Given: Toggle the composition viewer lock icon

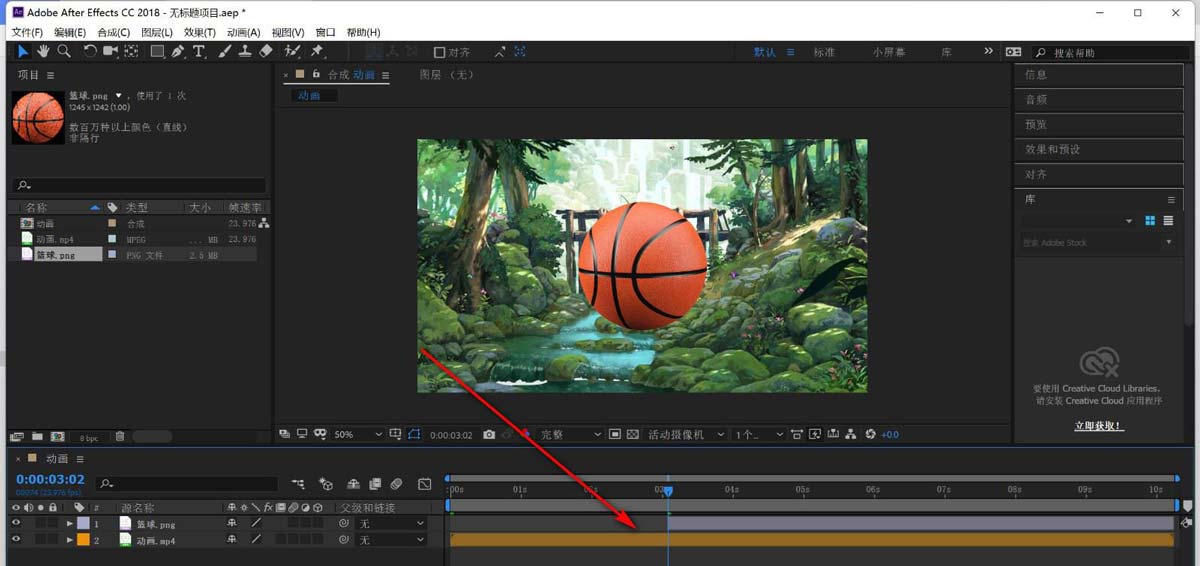Looking at the screenshot, I should click(316, 74).
